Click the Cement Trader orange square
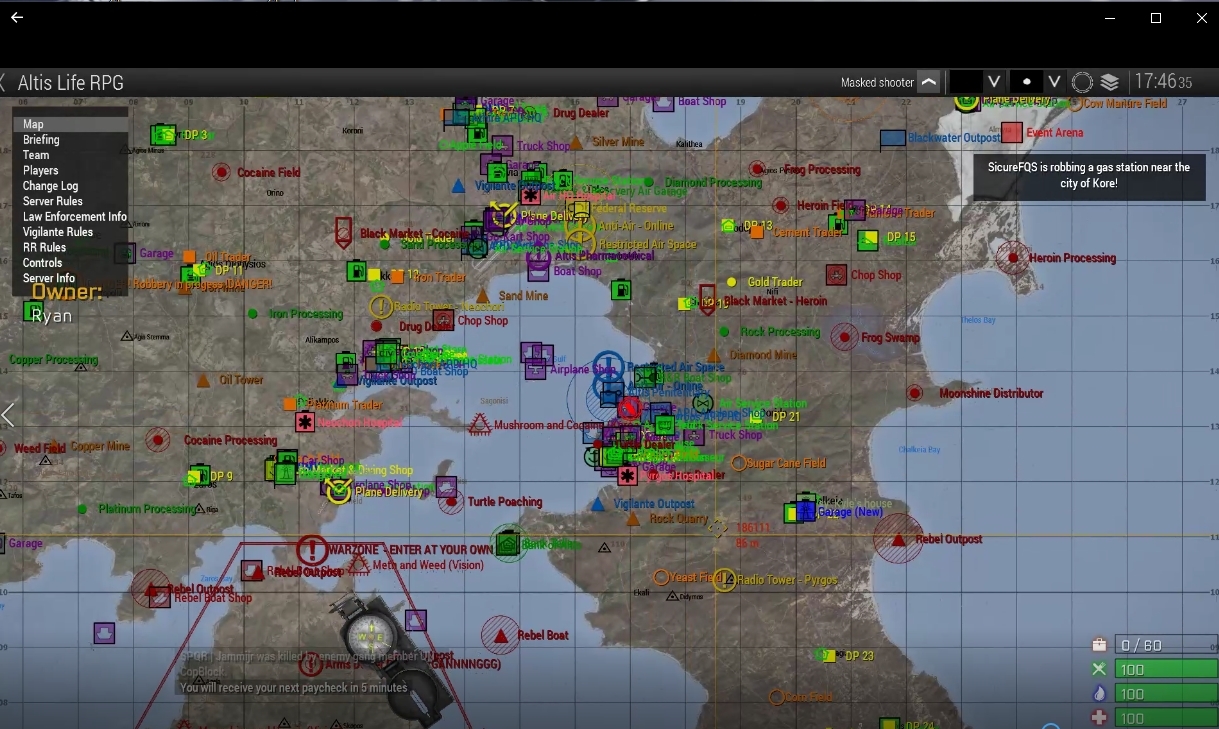1219x729 pixels. tap(757, 232)
